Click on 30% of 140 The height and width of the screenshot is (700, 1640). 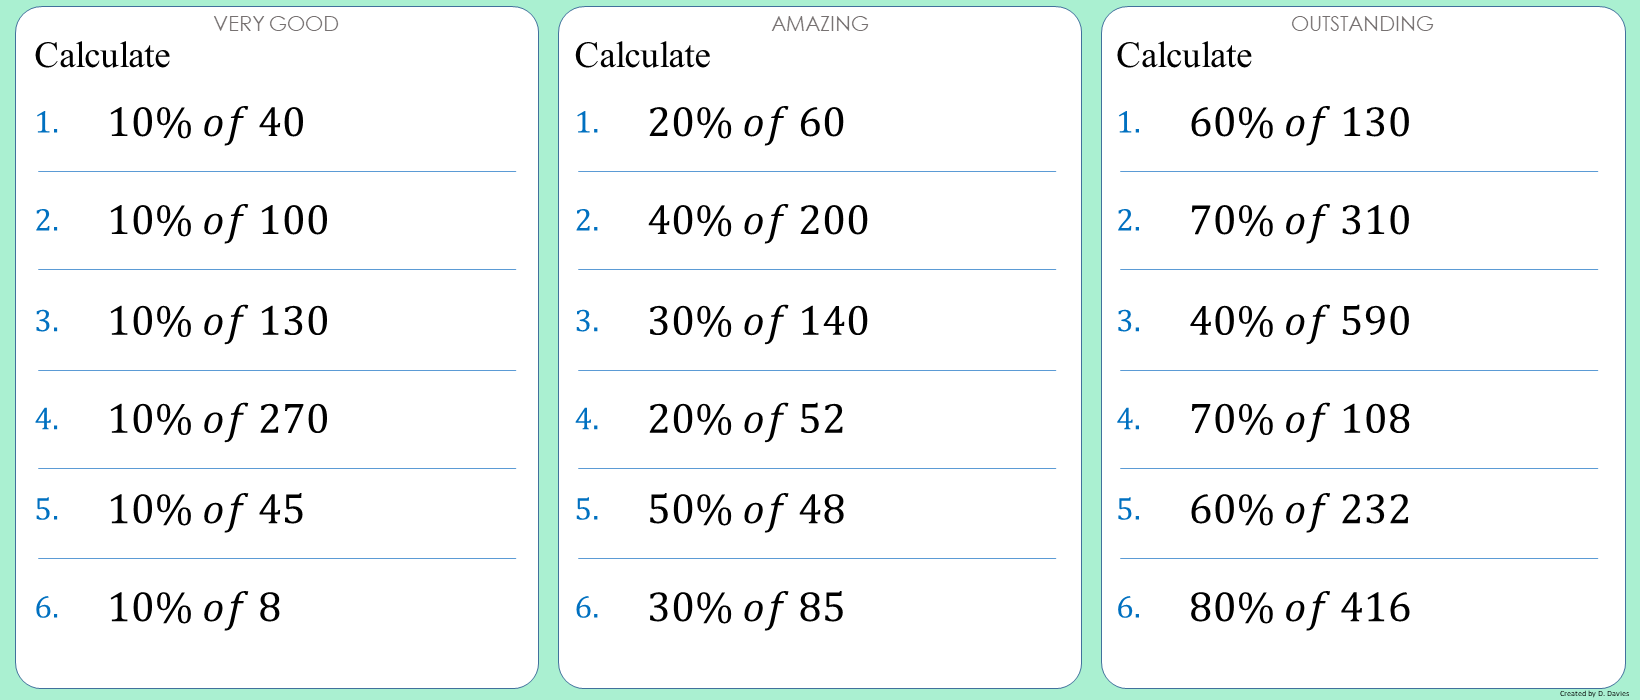tap(758, 322)
